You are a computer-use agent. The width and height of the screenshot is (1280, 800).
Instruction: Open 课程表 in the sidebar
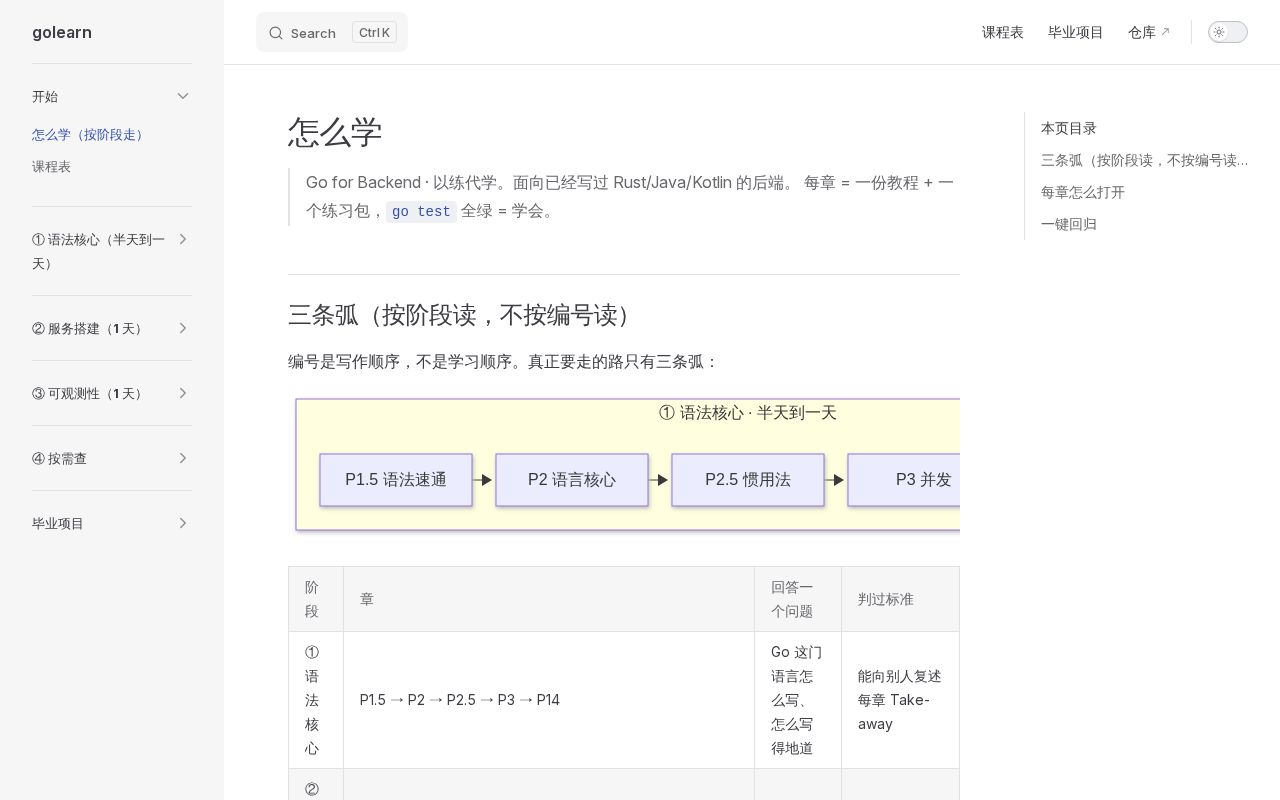point(51,166)
